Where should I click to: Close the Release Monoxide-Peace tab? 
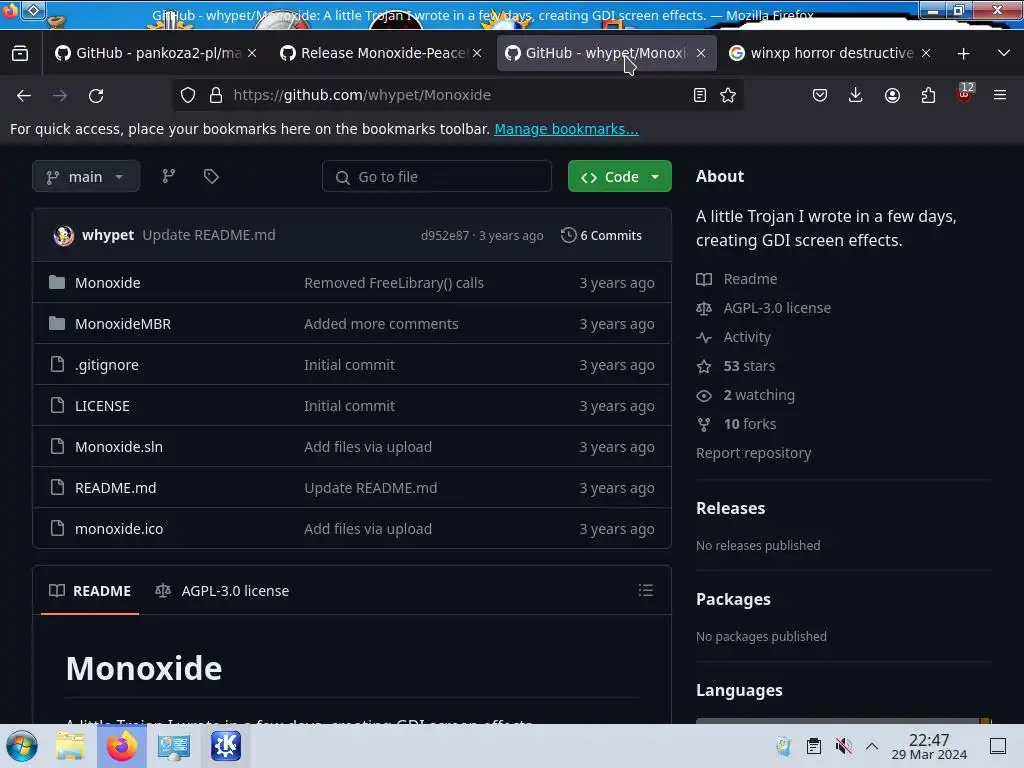click(477, 53)
